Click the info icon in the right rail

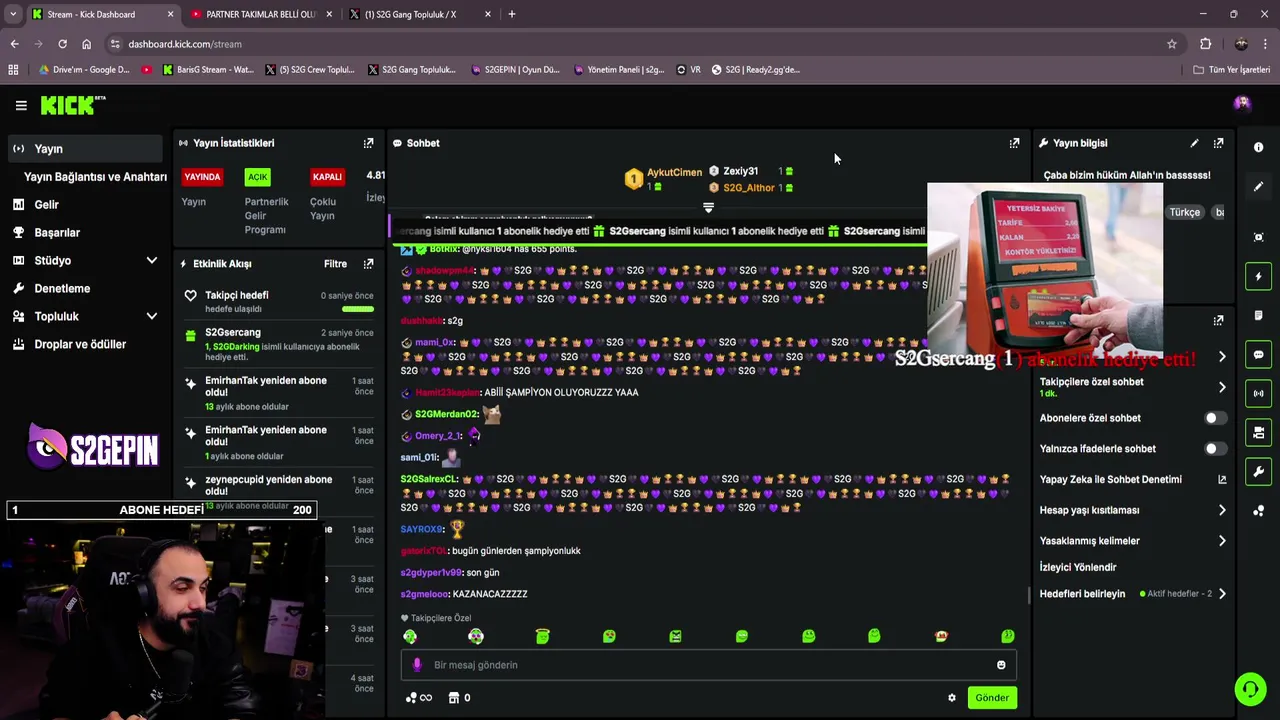coord(1258,147)
